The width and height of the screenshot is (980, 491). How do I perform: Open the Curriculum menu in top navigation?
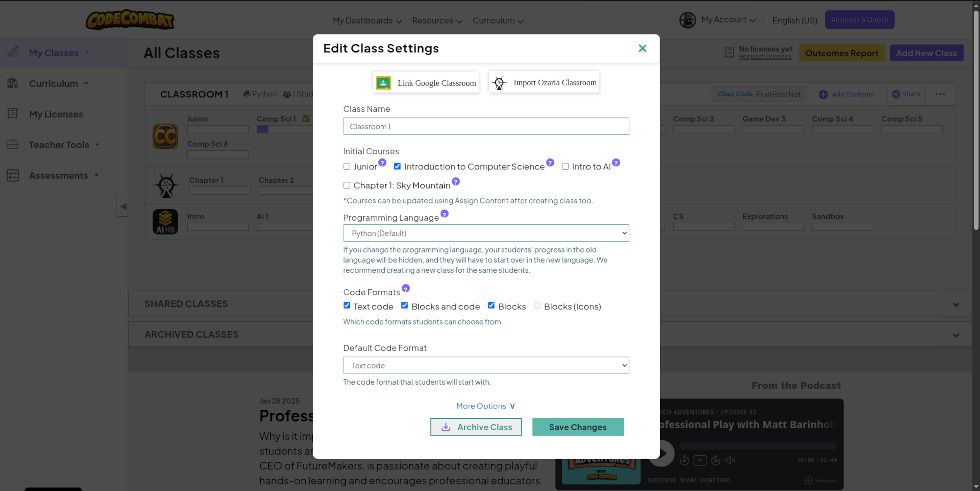point(498,21)
